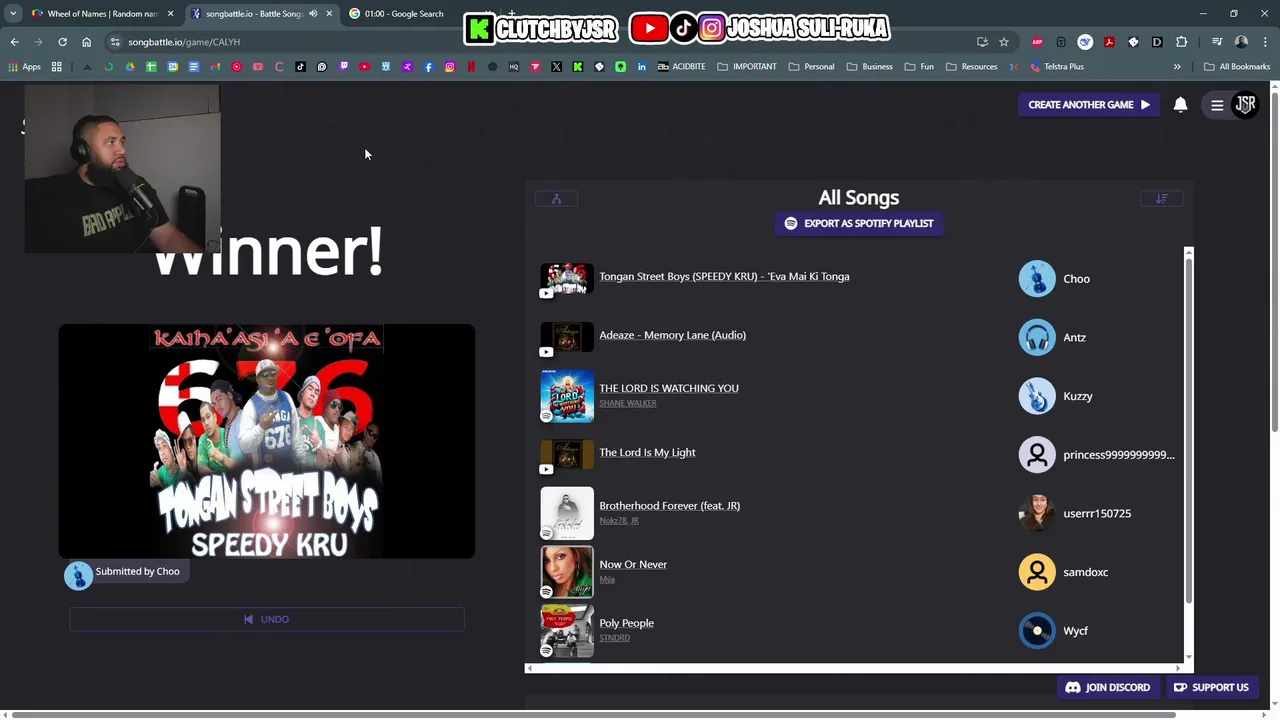Click the Tongan Street Boys song thumbnail in list
The width and height of the screenshot is (1280, 720).
click(567, 279)
